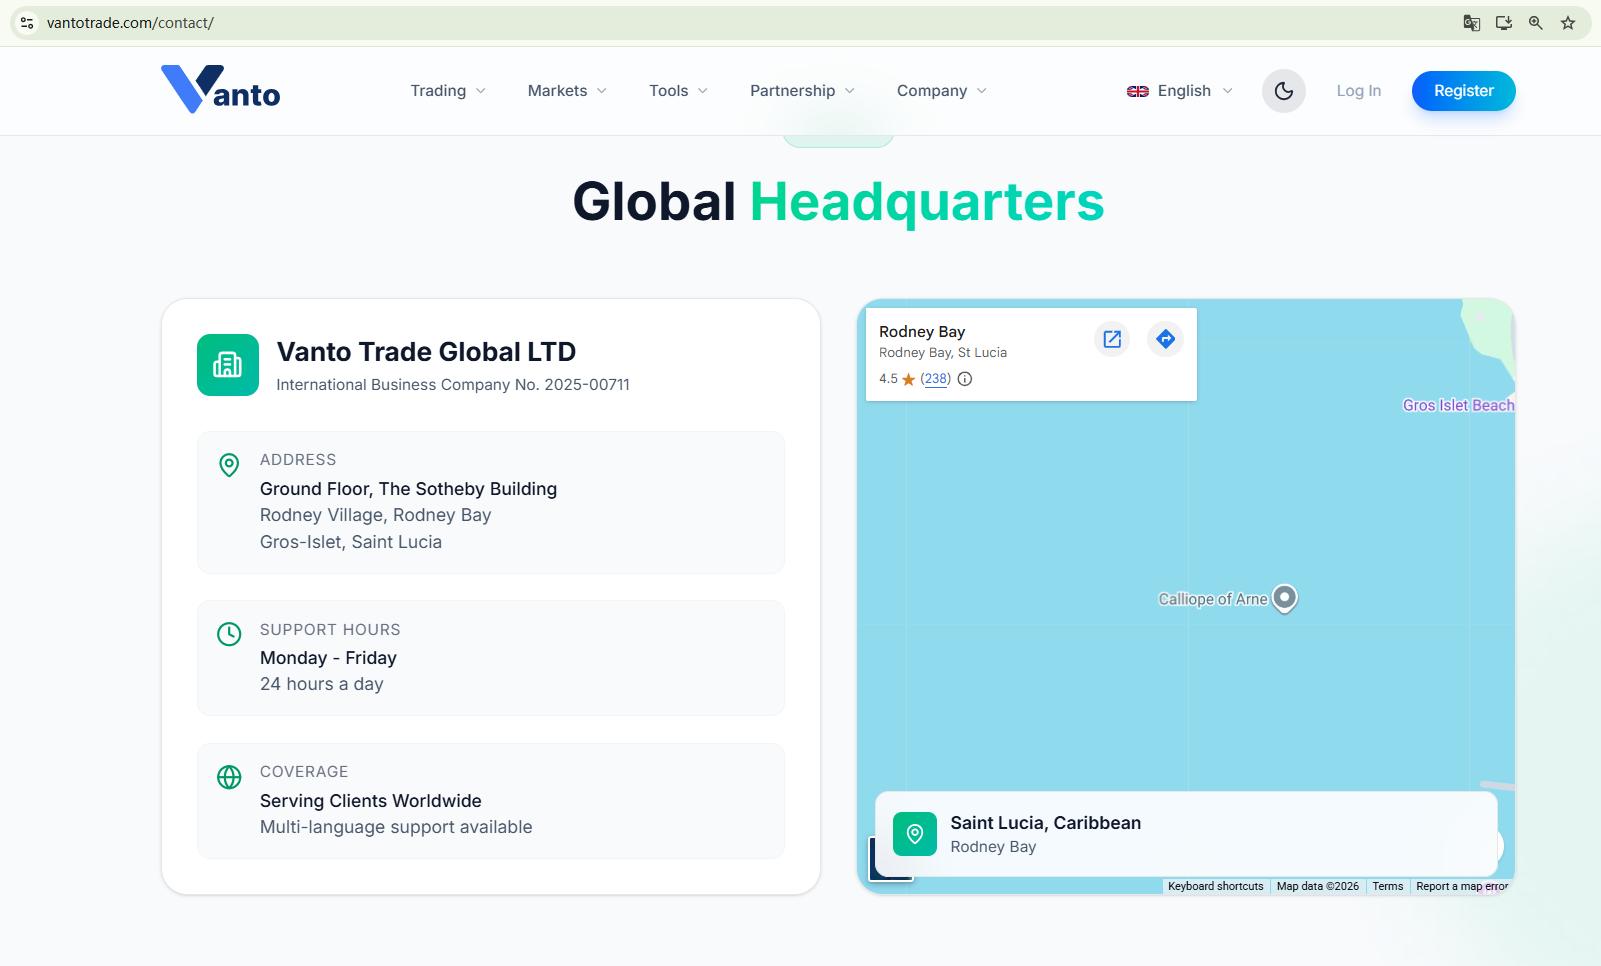This screenshot has width=1601, height=966.
Task: Click the Vanto logo
Action: (x=221, y=90)
